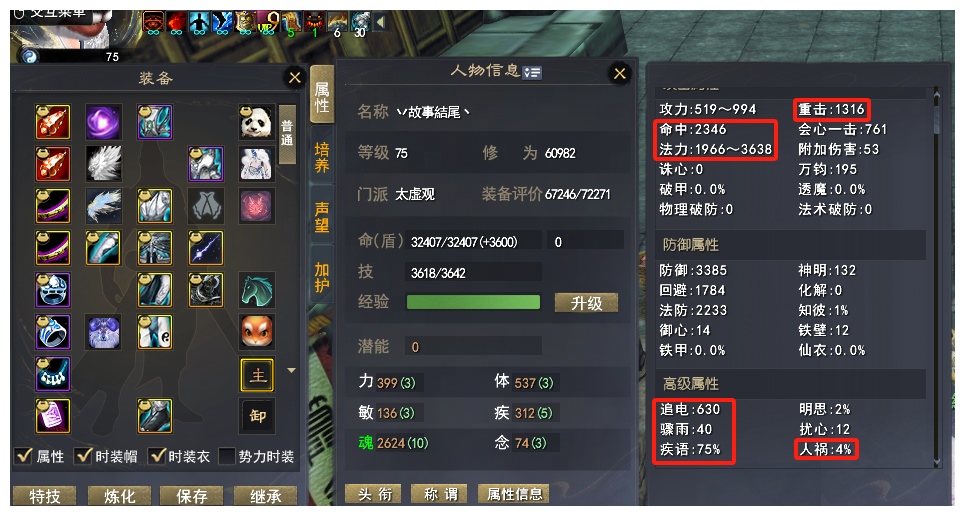The image size is (965, 516).
Task: Click the green experience progress bar
Action: tap(473, 302)
